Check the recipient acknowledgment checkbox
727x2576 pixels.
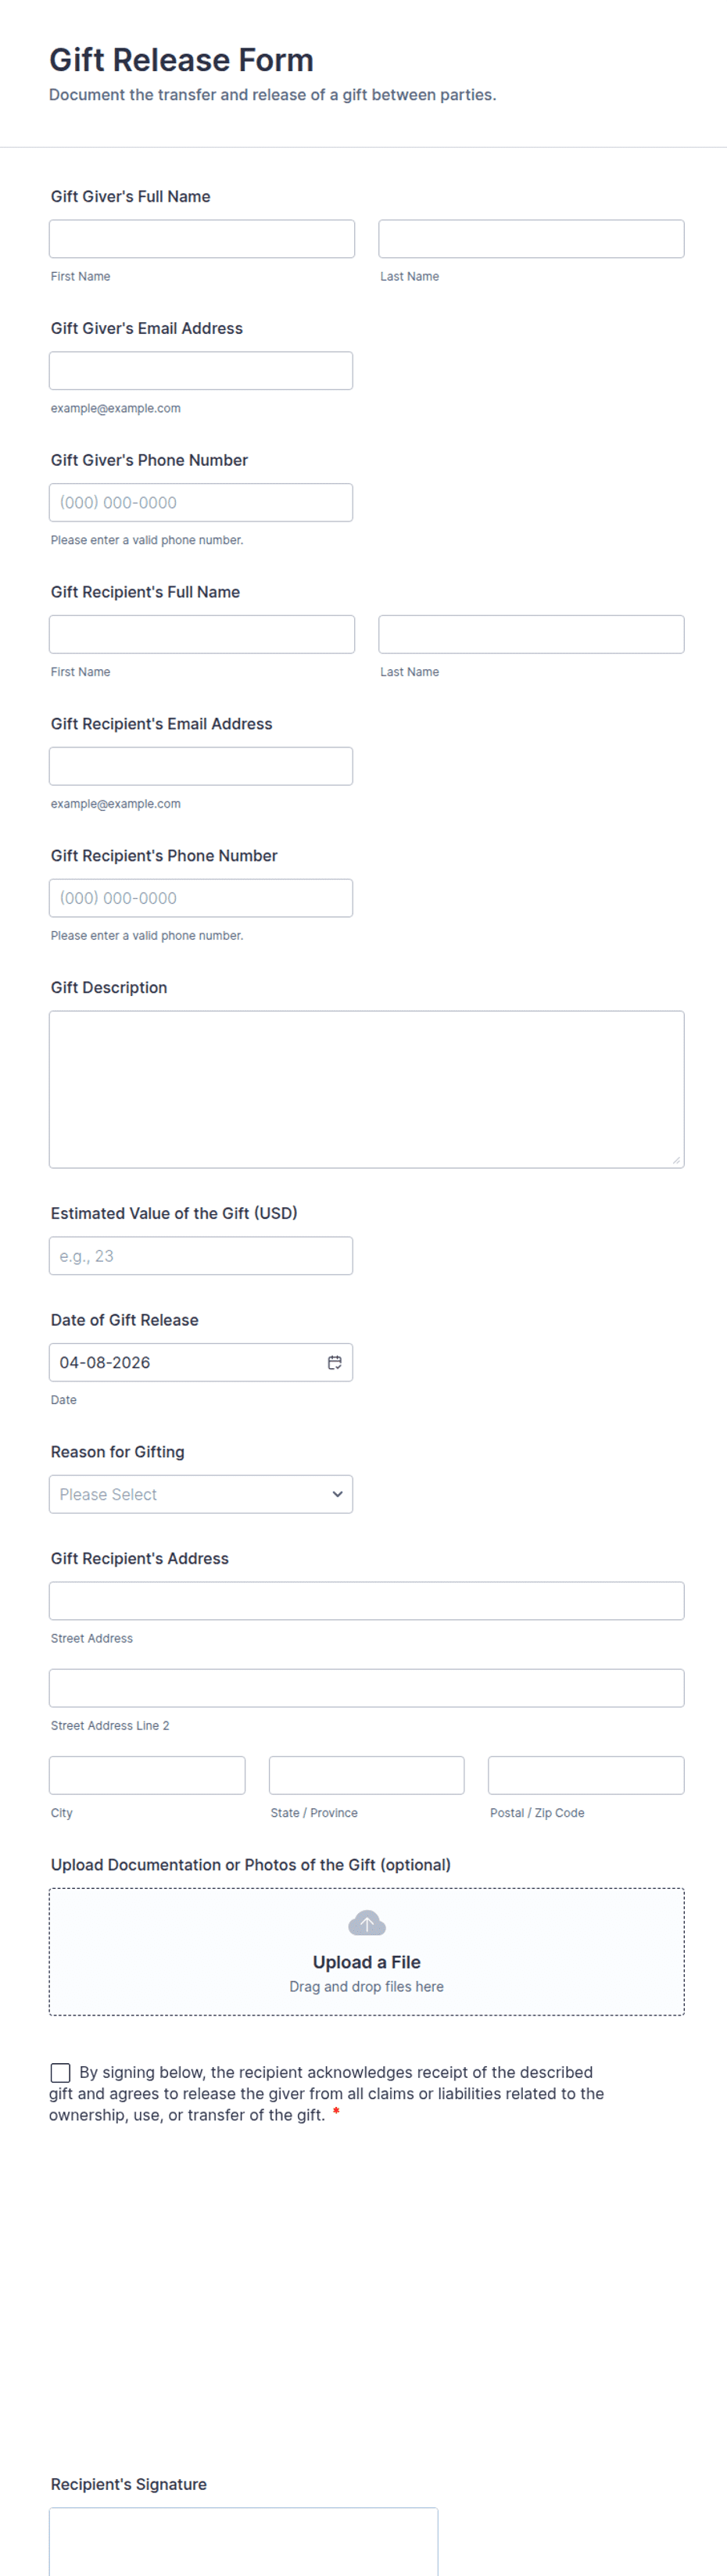click(x=60, y=2072)
